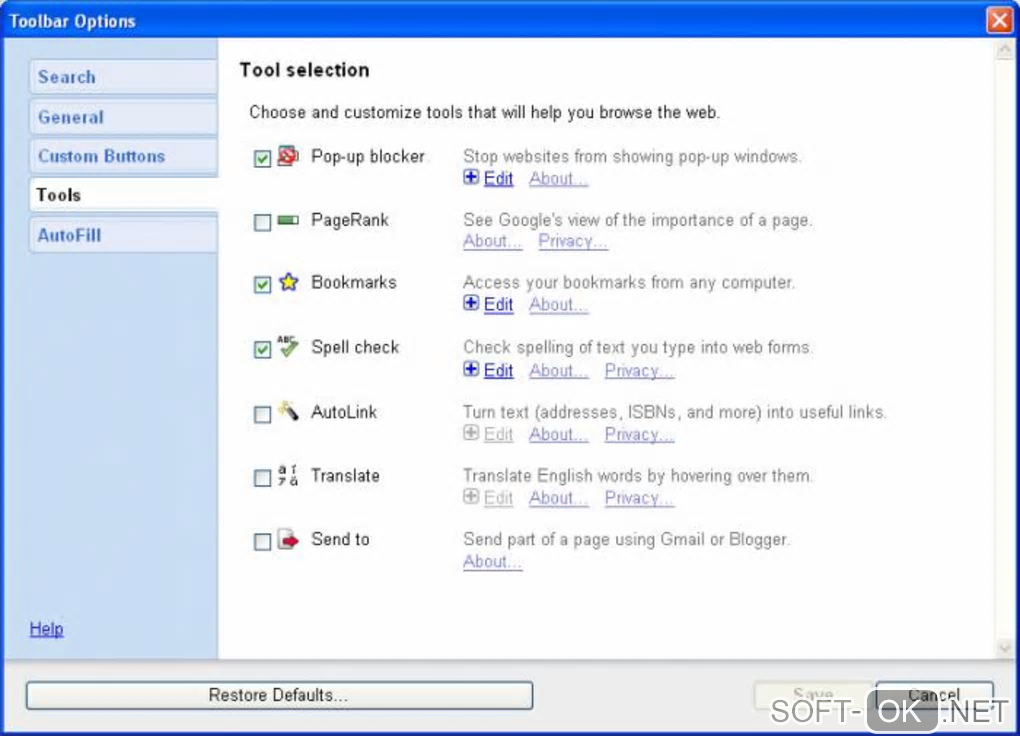Uncheck the Bookmarks checkbox
The height and width of the screenshot is (736, 1020).
262,284
